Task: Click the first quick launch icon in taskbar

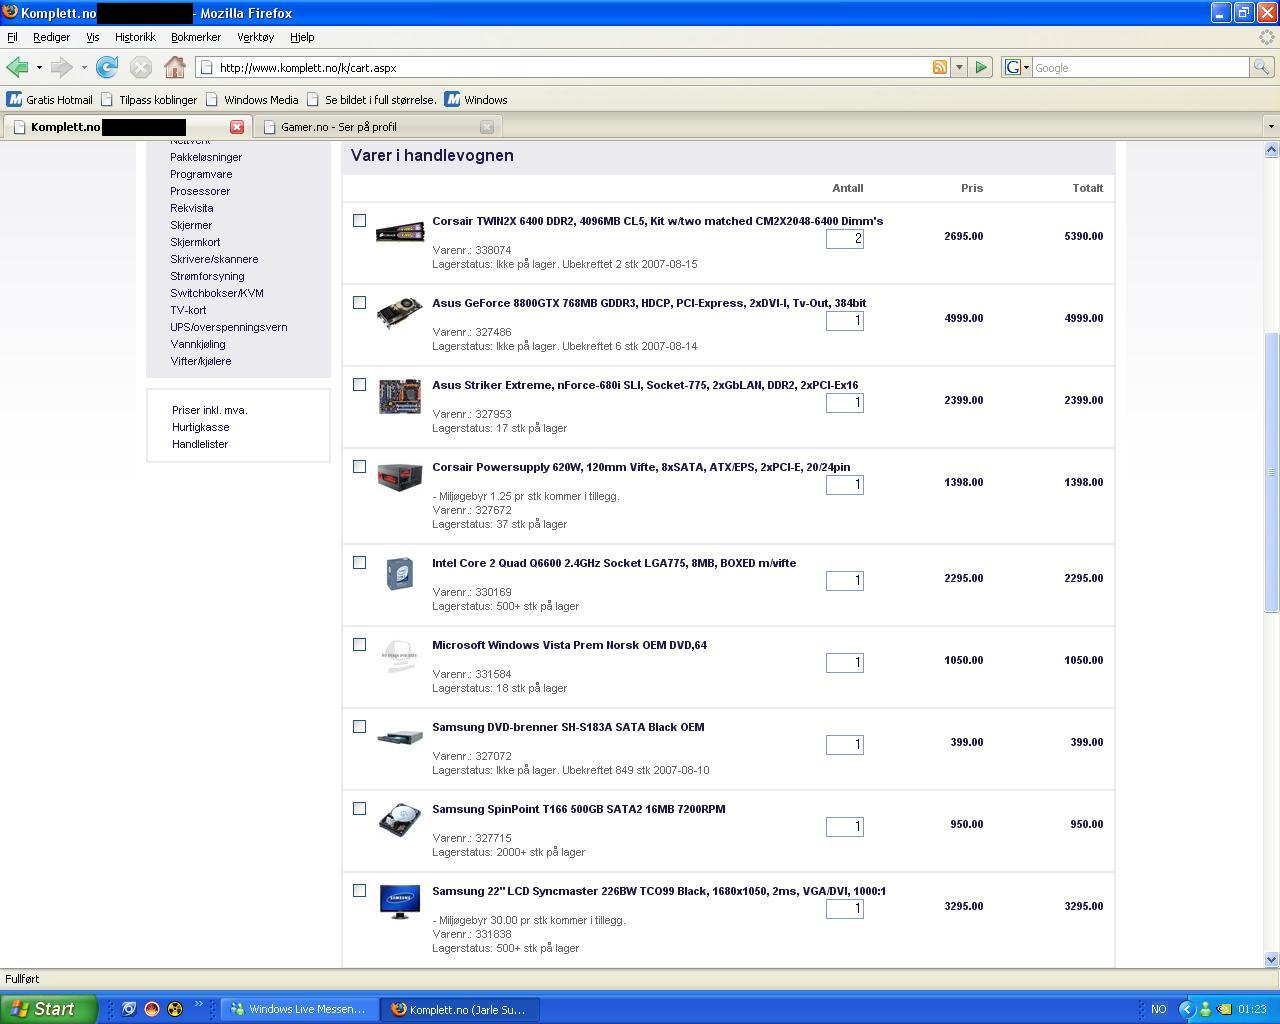Action: click(129, 1009)
